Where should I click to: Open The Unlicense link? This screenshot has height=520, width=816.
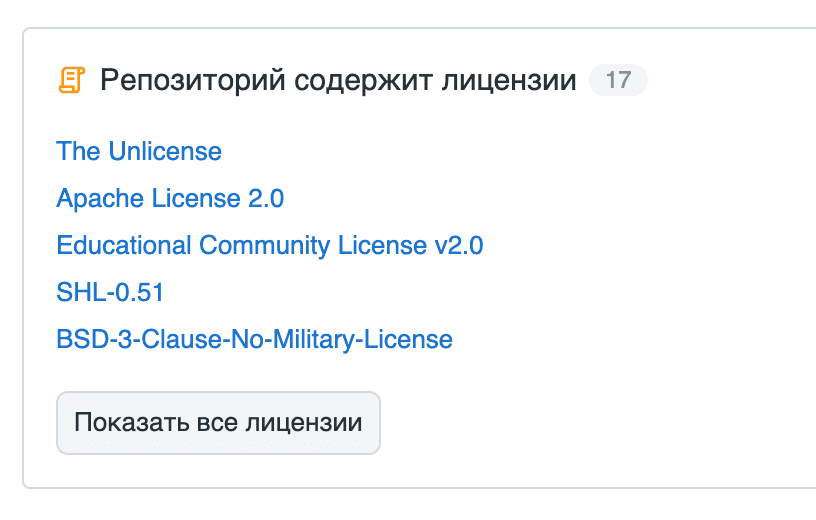(139, 151)
